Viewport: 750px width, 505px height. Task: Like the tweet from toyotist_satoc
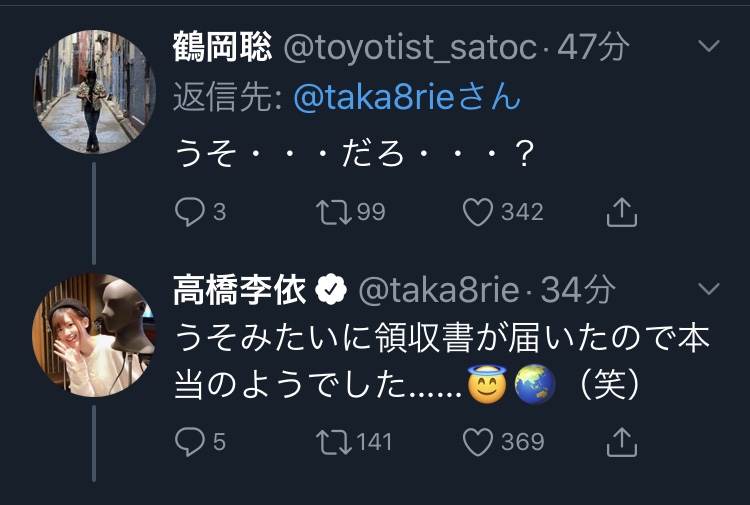pyautogui.click(x=480, y=212)
